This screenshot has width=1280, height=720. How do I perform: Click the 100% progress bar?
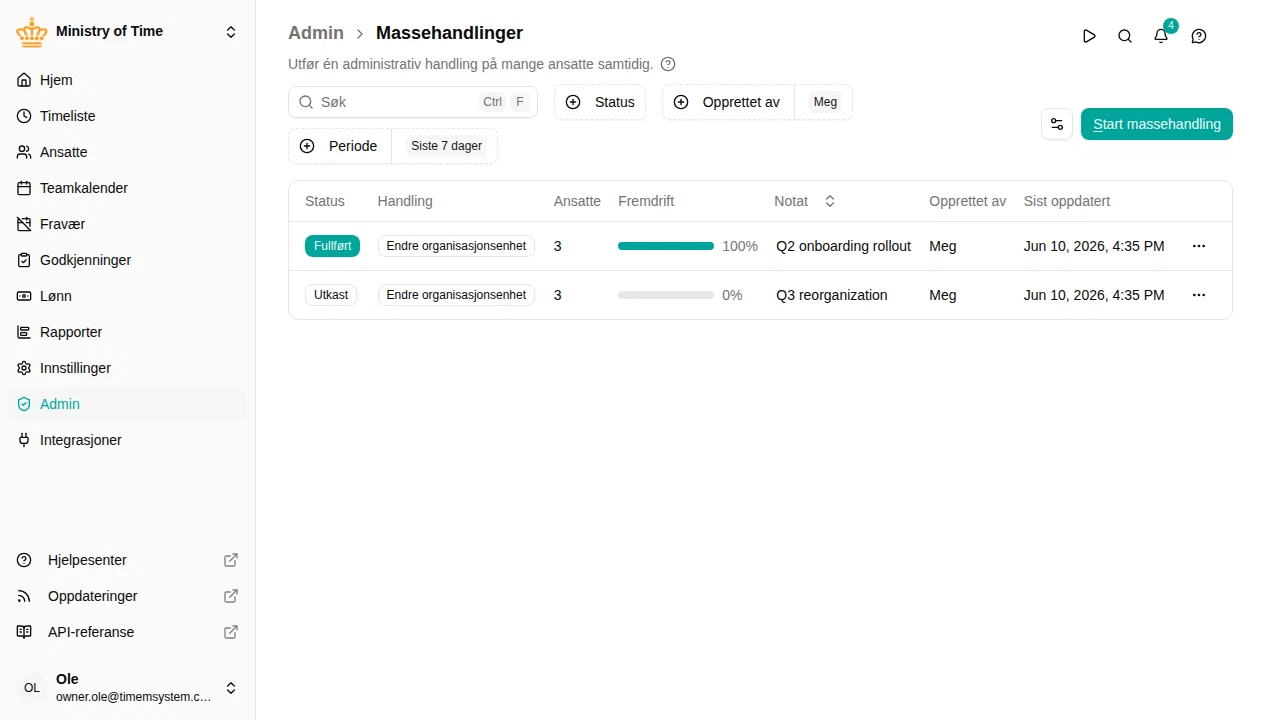(x=666, y=246)
